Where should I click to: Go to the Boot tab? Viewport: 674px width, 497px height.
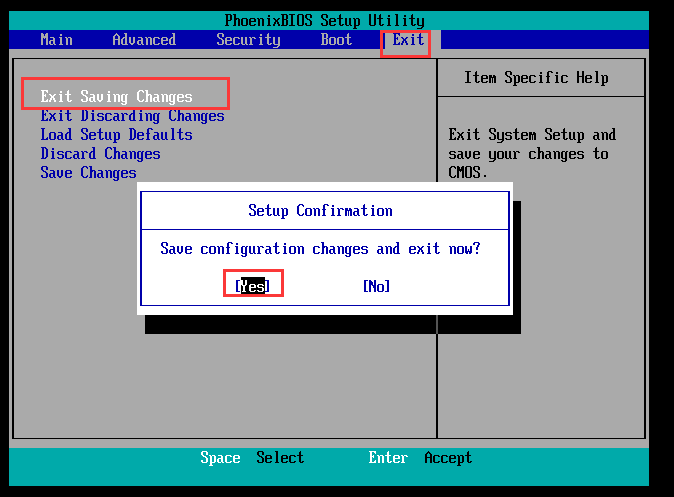click(336, 40)
